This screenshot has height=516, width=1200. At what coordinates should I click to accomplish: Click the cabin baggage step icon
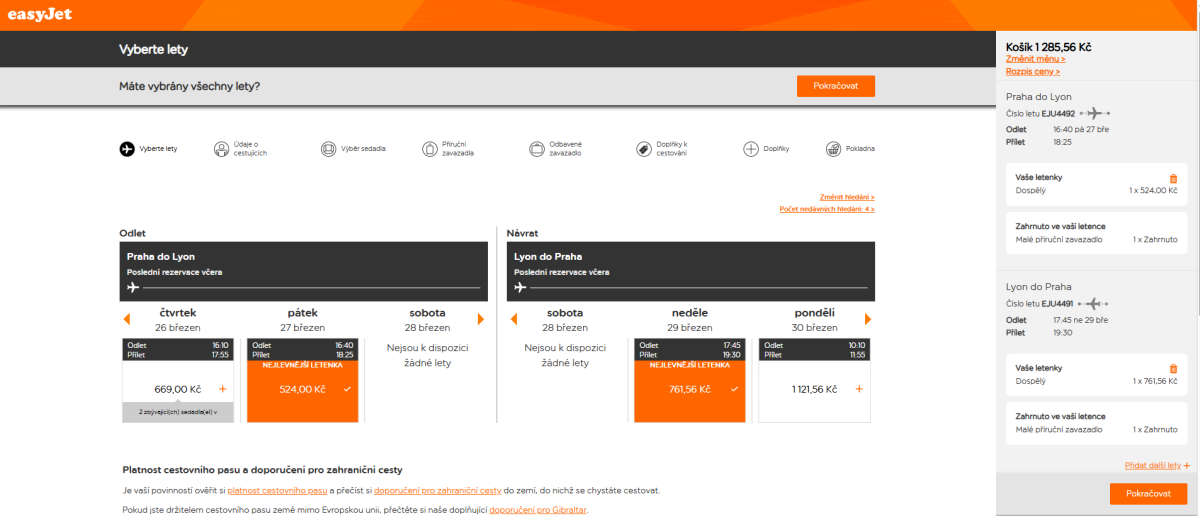pyautogui.click(x=430, y=149)
